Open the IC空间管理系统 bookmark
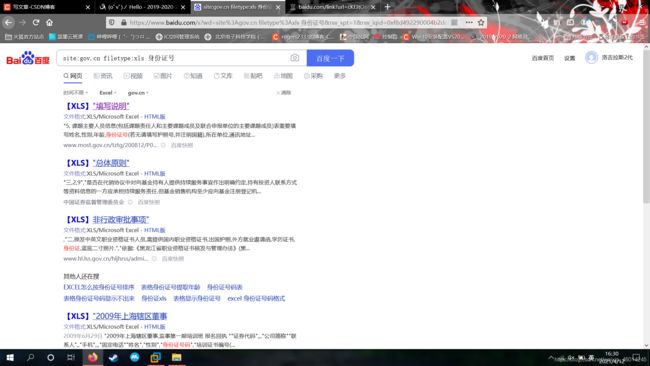650x366 pixels. pos(177,37)
